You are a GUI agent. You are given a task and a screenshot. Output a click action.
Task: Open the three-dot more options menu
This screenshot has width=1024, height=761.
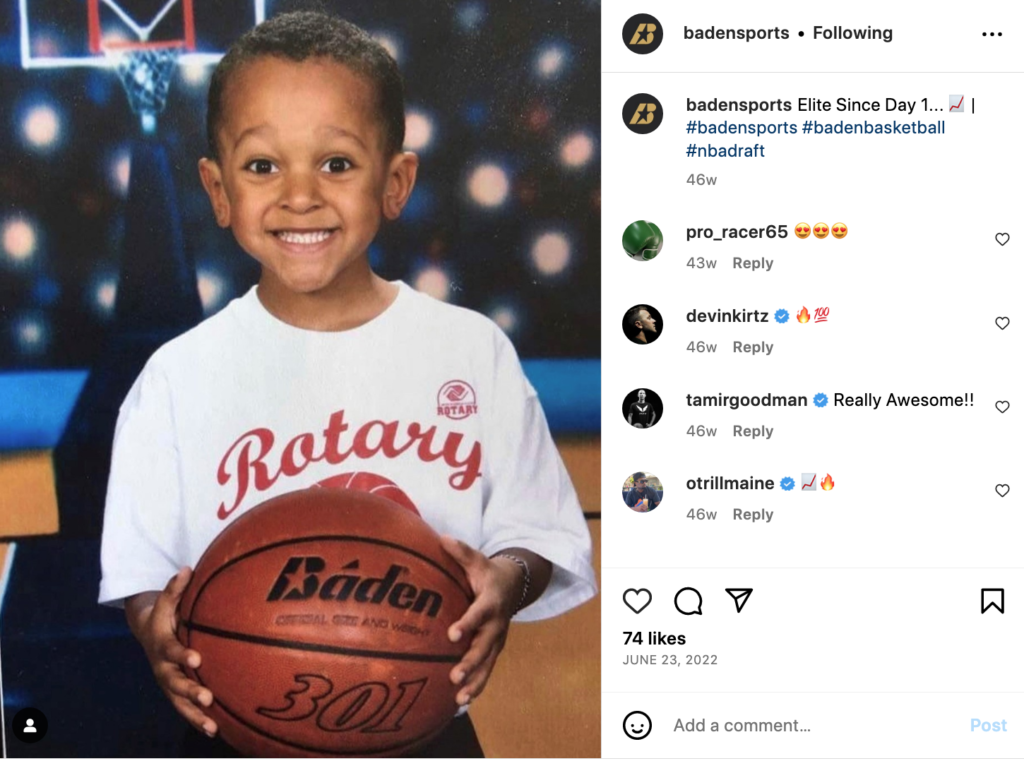click(991, 34)
